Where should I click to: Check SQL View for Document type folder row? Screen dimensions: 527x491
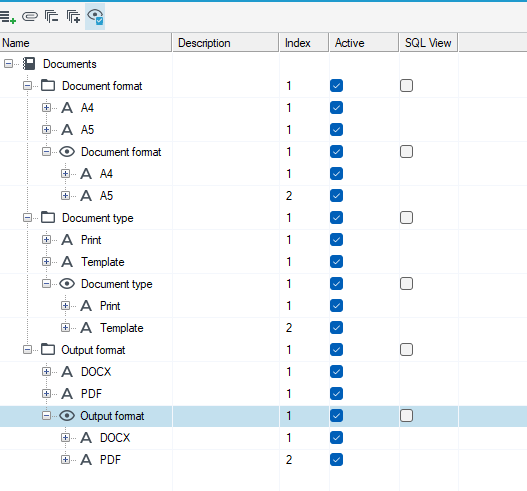(x=406, y=218)
